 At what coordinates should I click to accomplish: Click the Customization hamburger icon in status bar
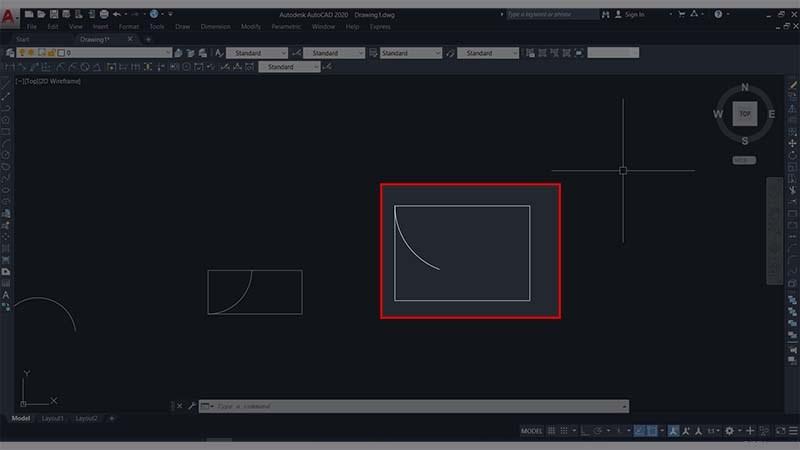point(793,431)
